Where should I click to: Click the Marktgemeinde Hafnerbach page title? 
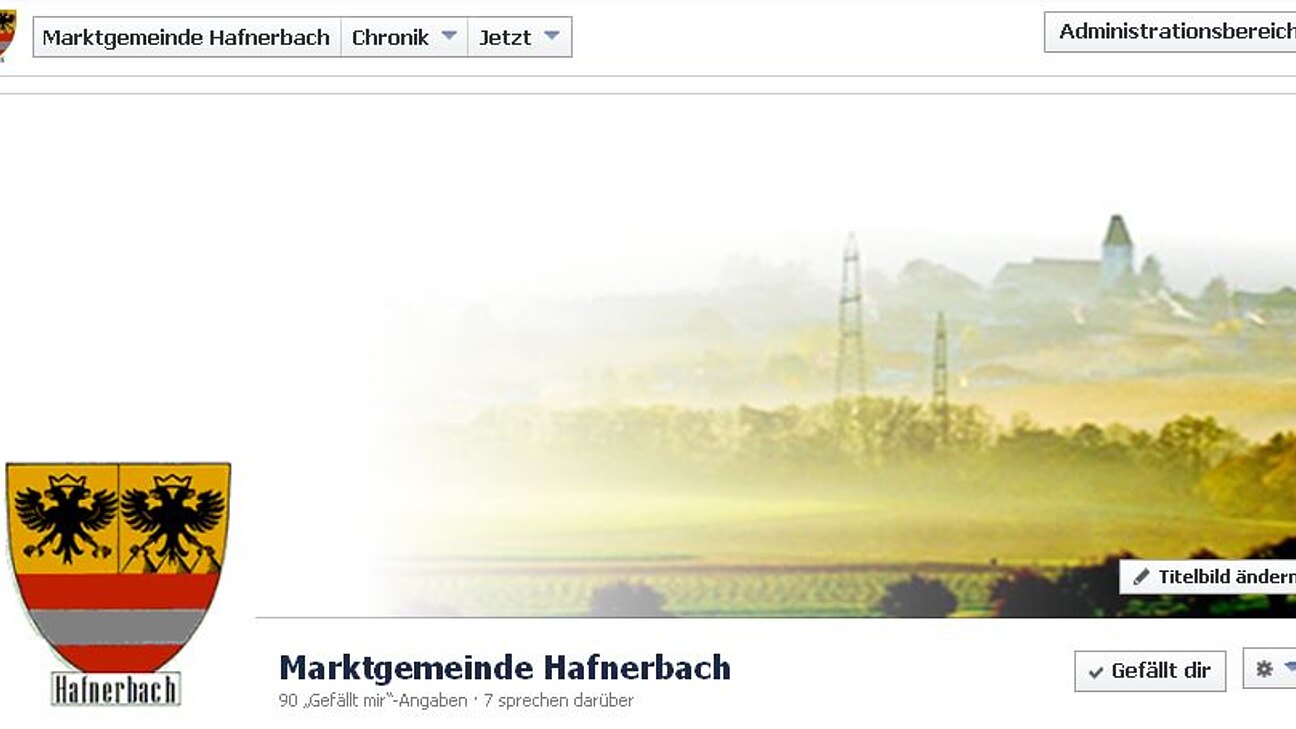coord(504,667)
